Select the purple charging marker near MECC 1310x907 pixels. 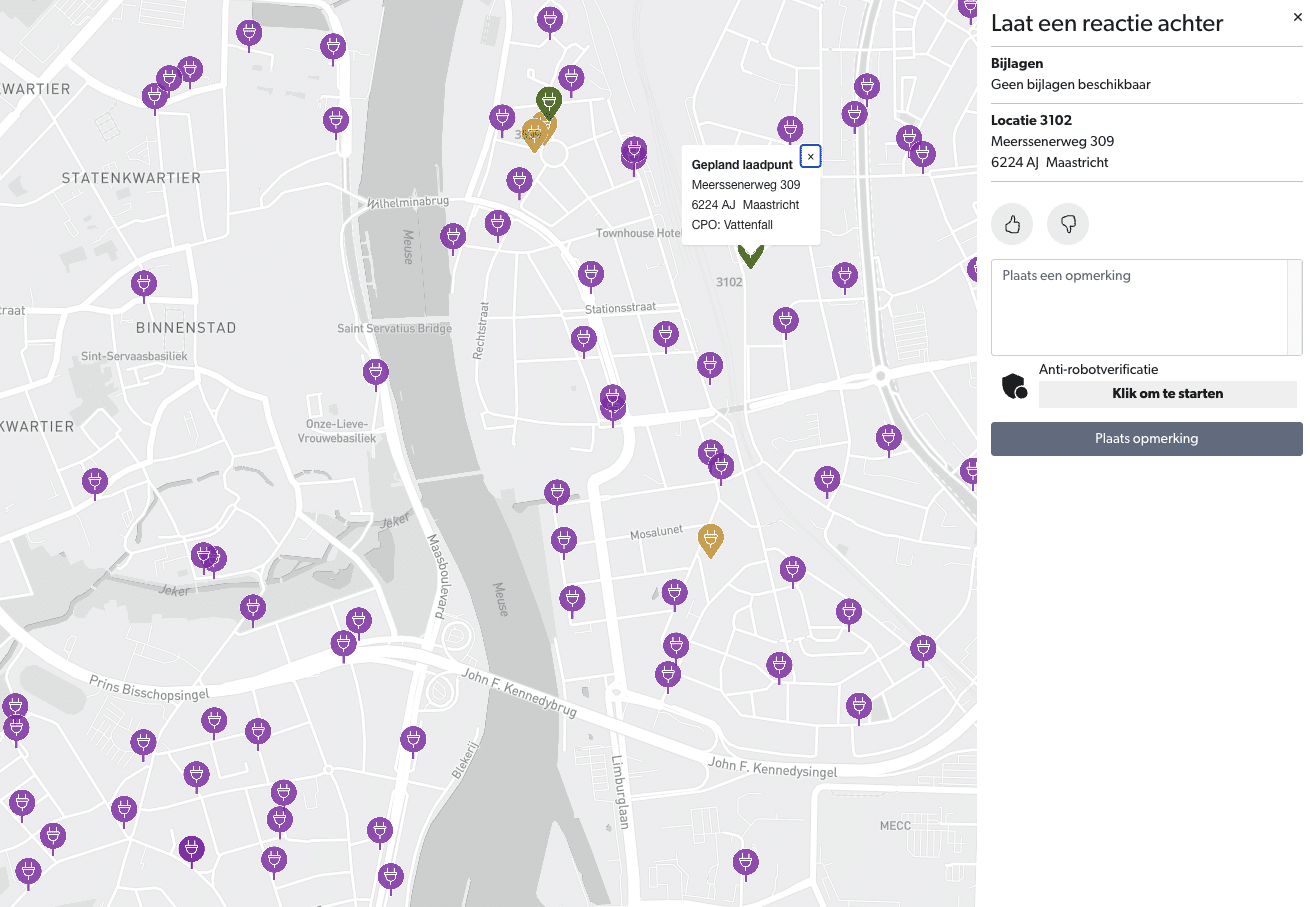745,861
